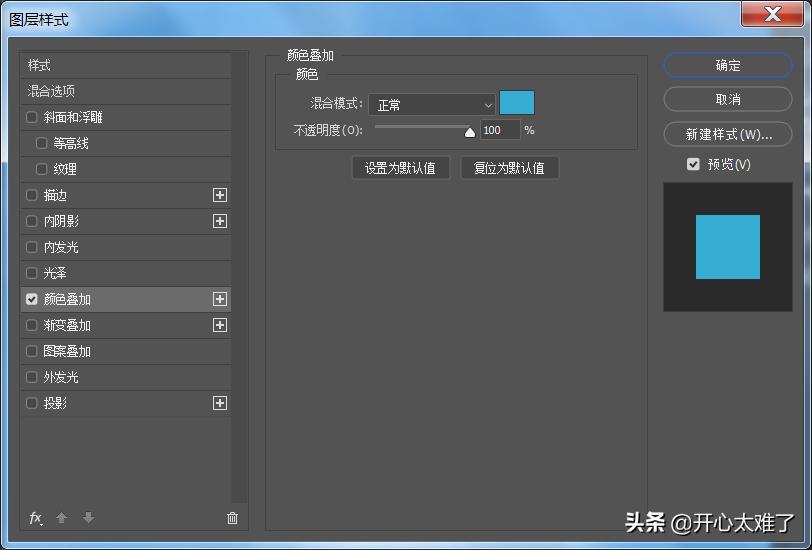The image size is (812, 550).
Task: Enable the 投影 checkbox
Action: coord(32,403)
